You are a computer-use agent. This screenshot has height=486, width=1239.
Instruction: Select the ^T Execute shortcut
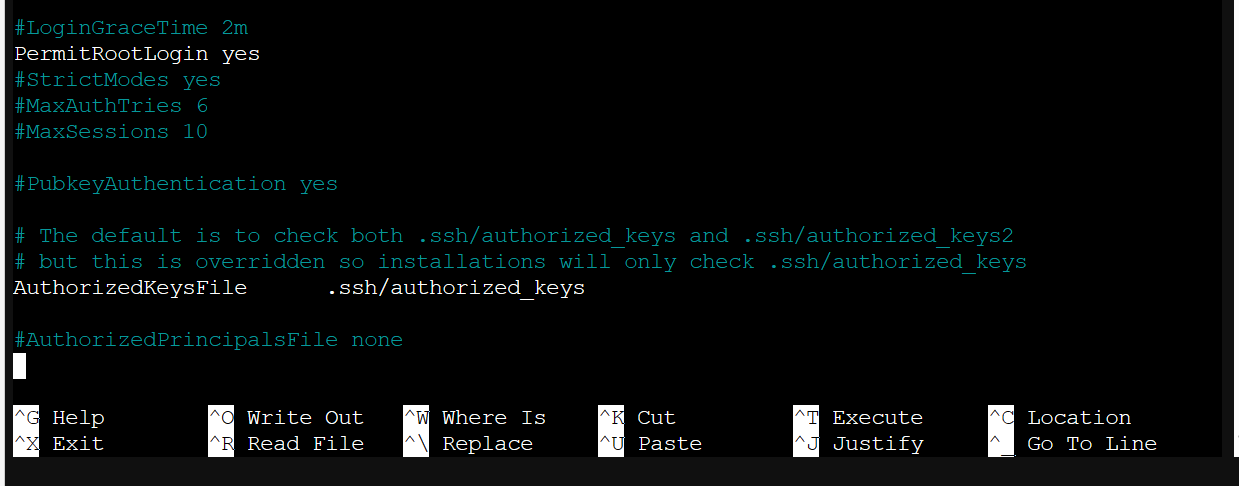click(859, 418)
